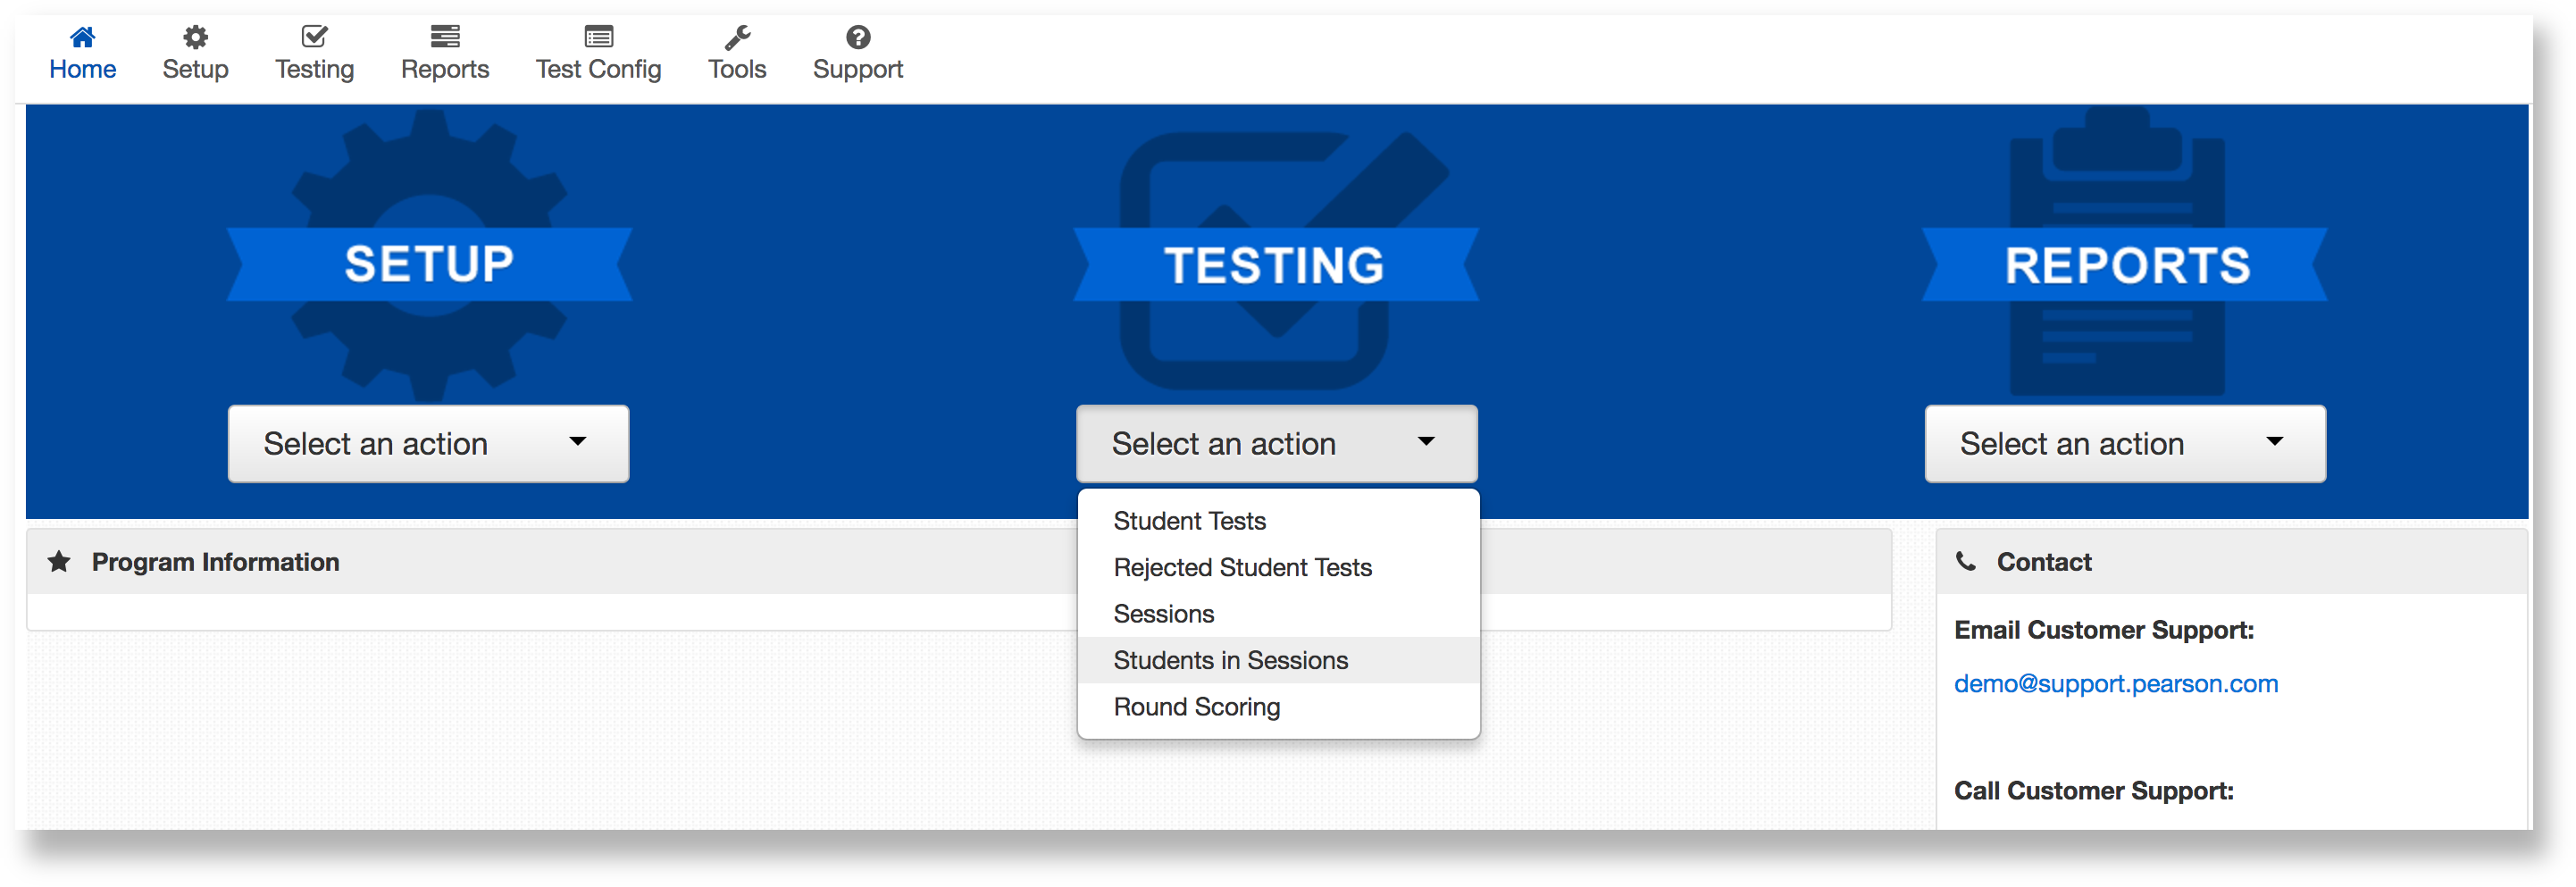Click the demo@support.pearson.com email link
2576x887 pixels.
tap(2116, 684)
